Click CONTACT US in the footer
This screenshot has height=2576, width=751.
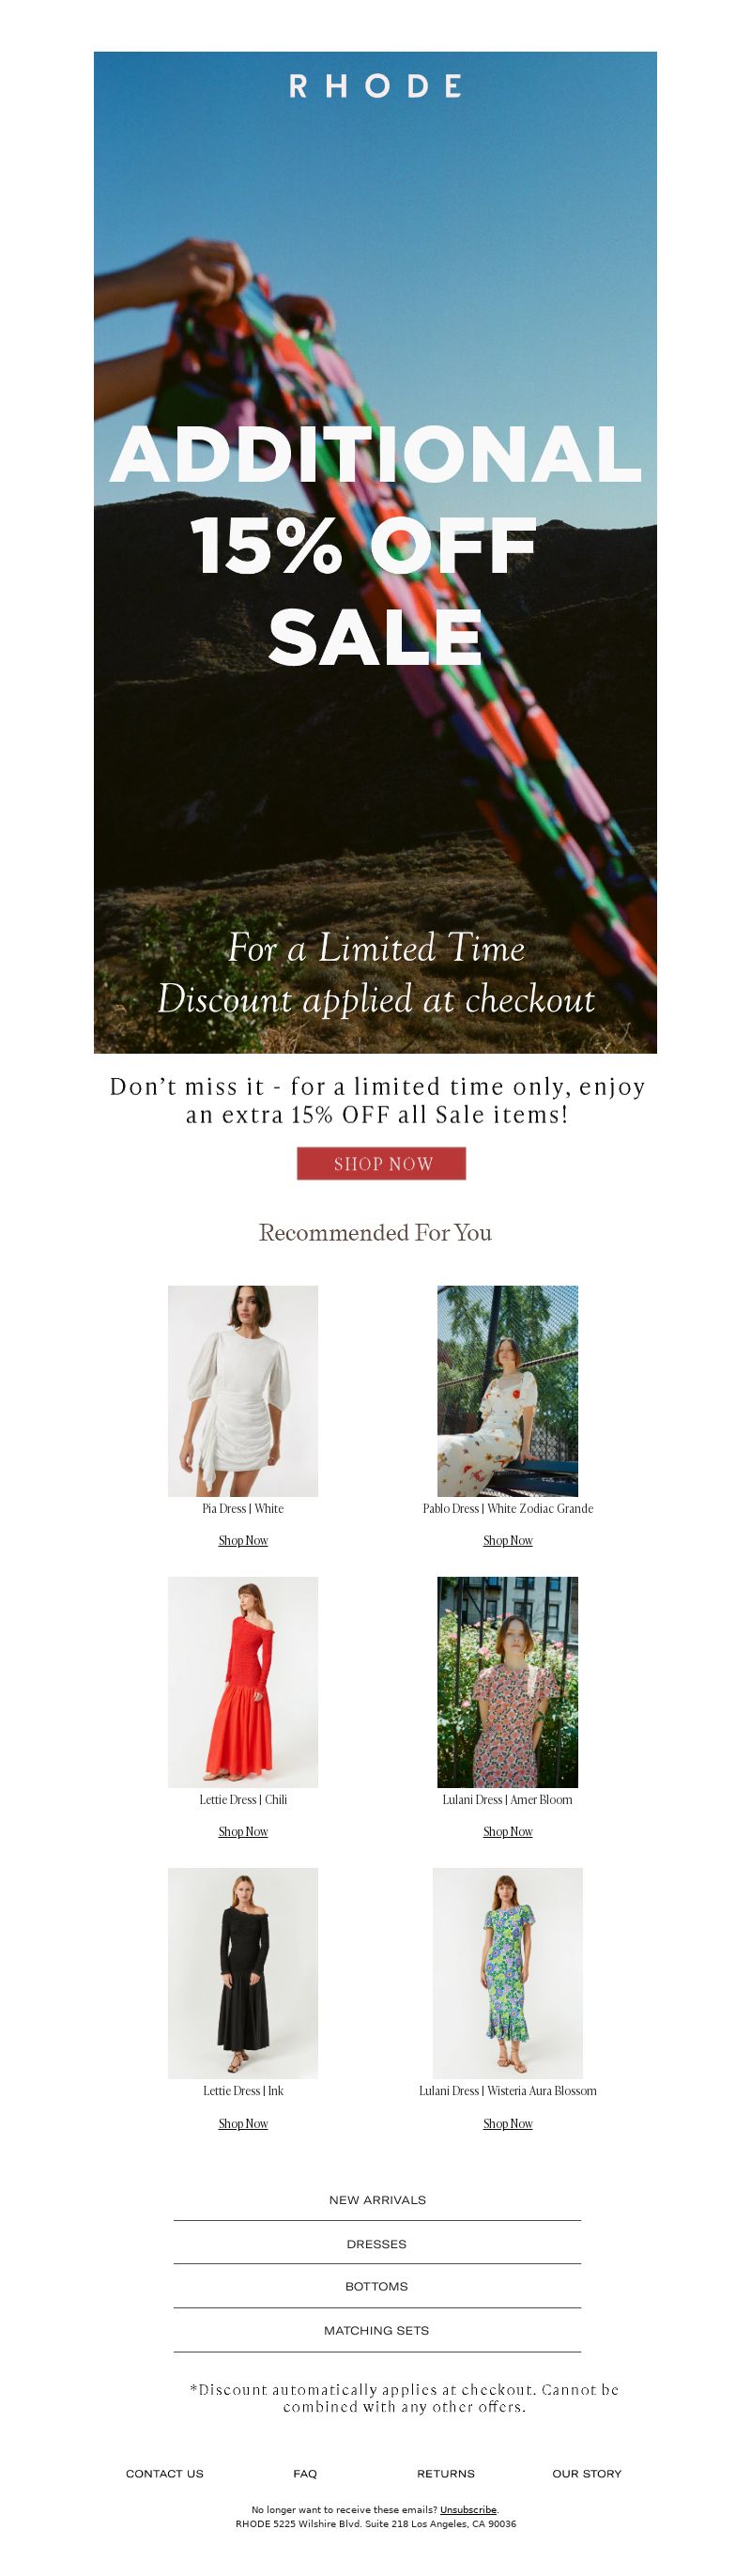[x=165, y=2474]
